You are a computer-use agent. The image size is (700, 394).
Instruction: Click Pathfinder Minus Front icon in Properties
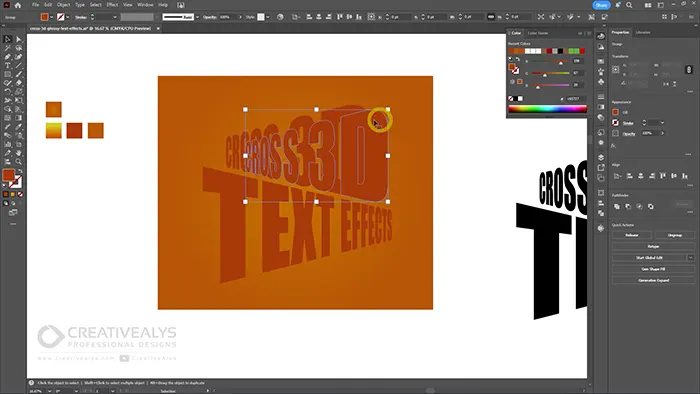coord(628,206)
